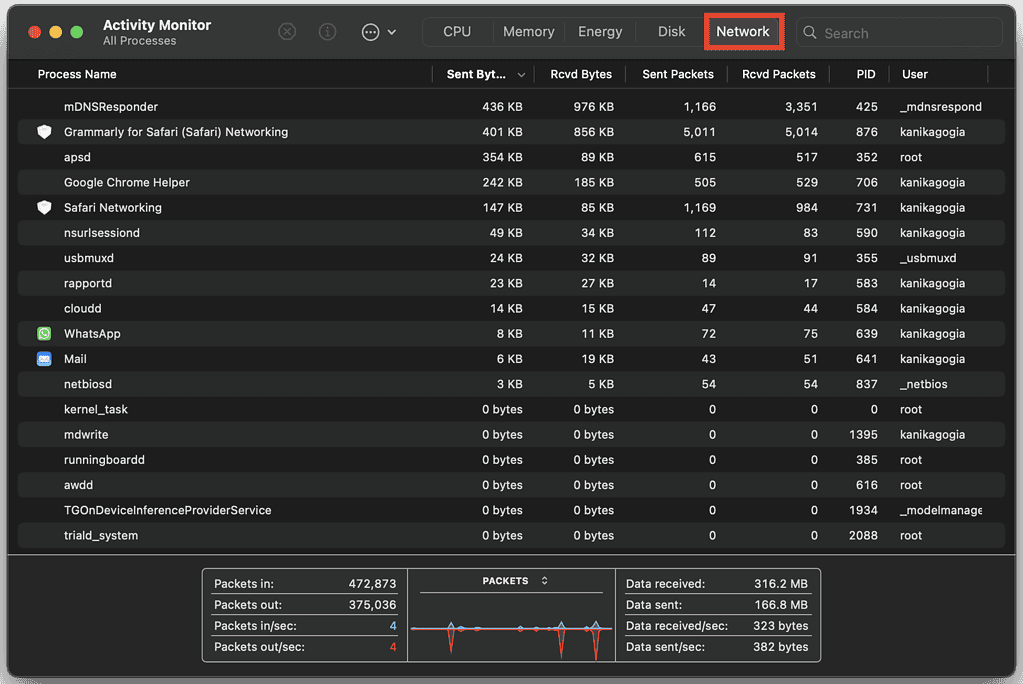Sort by Process Name column
Screen dimensions: 1023x684
[x=77, y=74]
